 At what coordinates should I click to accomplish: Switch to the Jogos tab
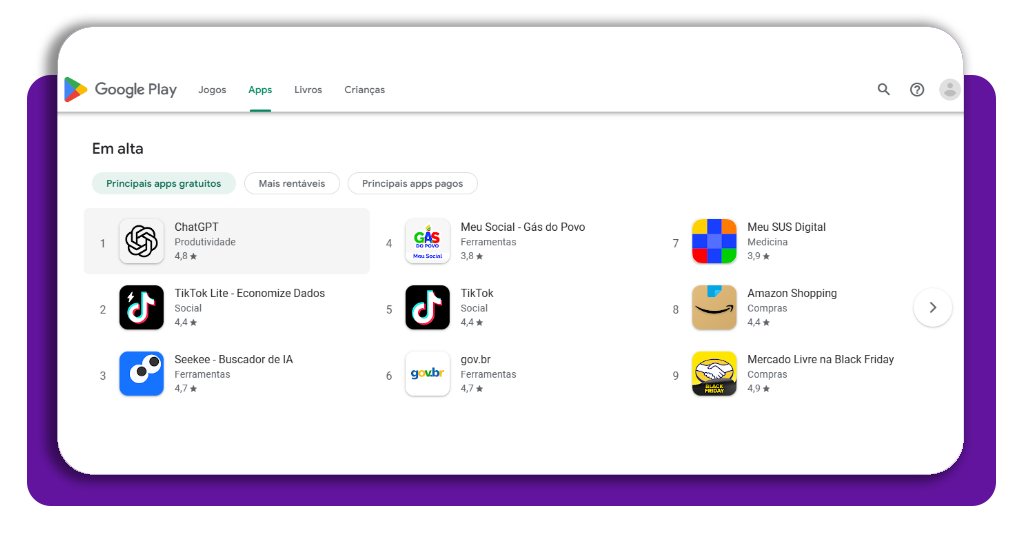pyautogui.click(x=212, y=90)
